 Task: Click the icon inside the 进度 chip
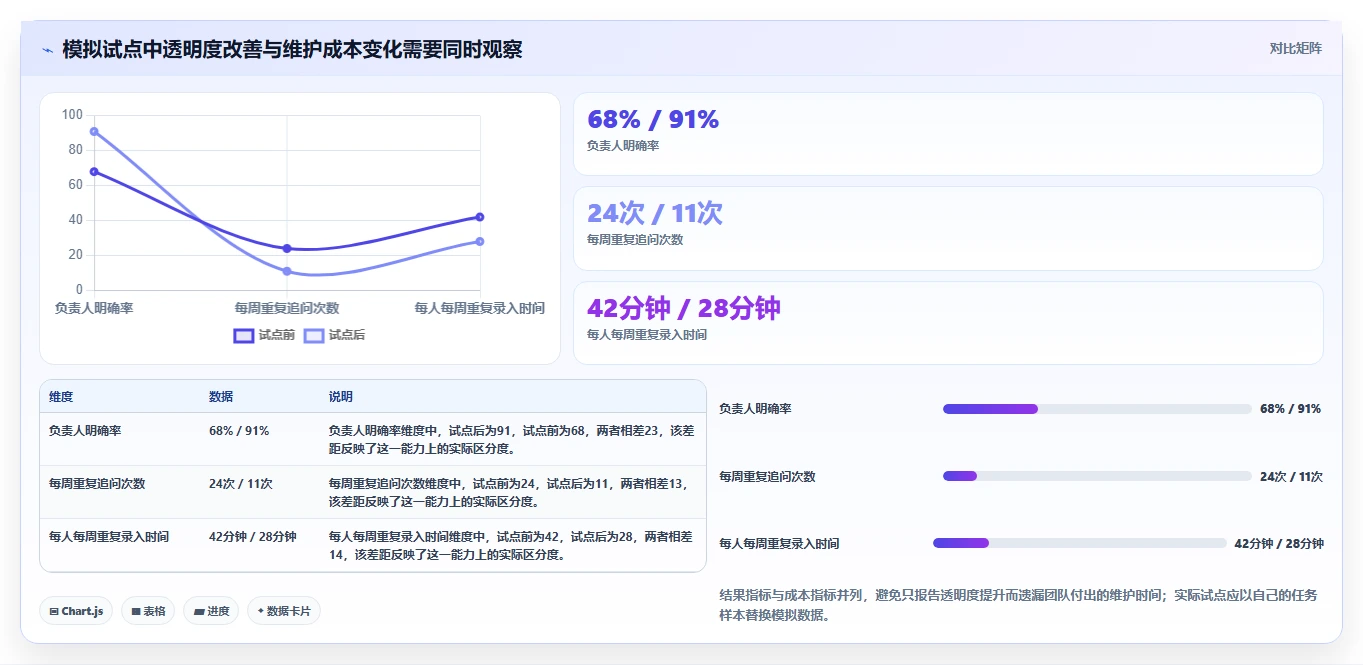coord(198,611)
